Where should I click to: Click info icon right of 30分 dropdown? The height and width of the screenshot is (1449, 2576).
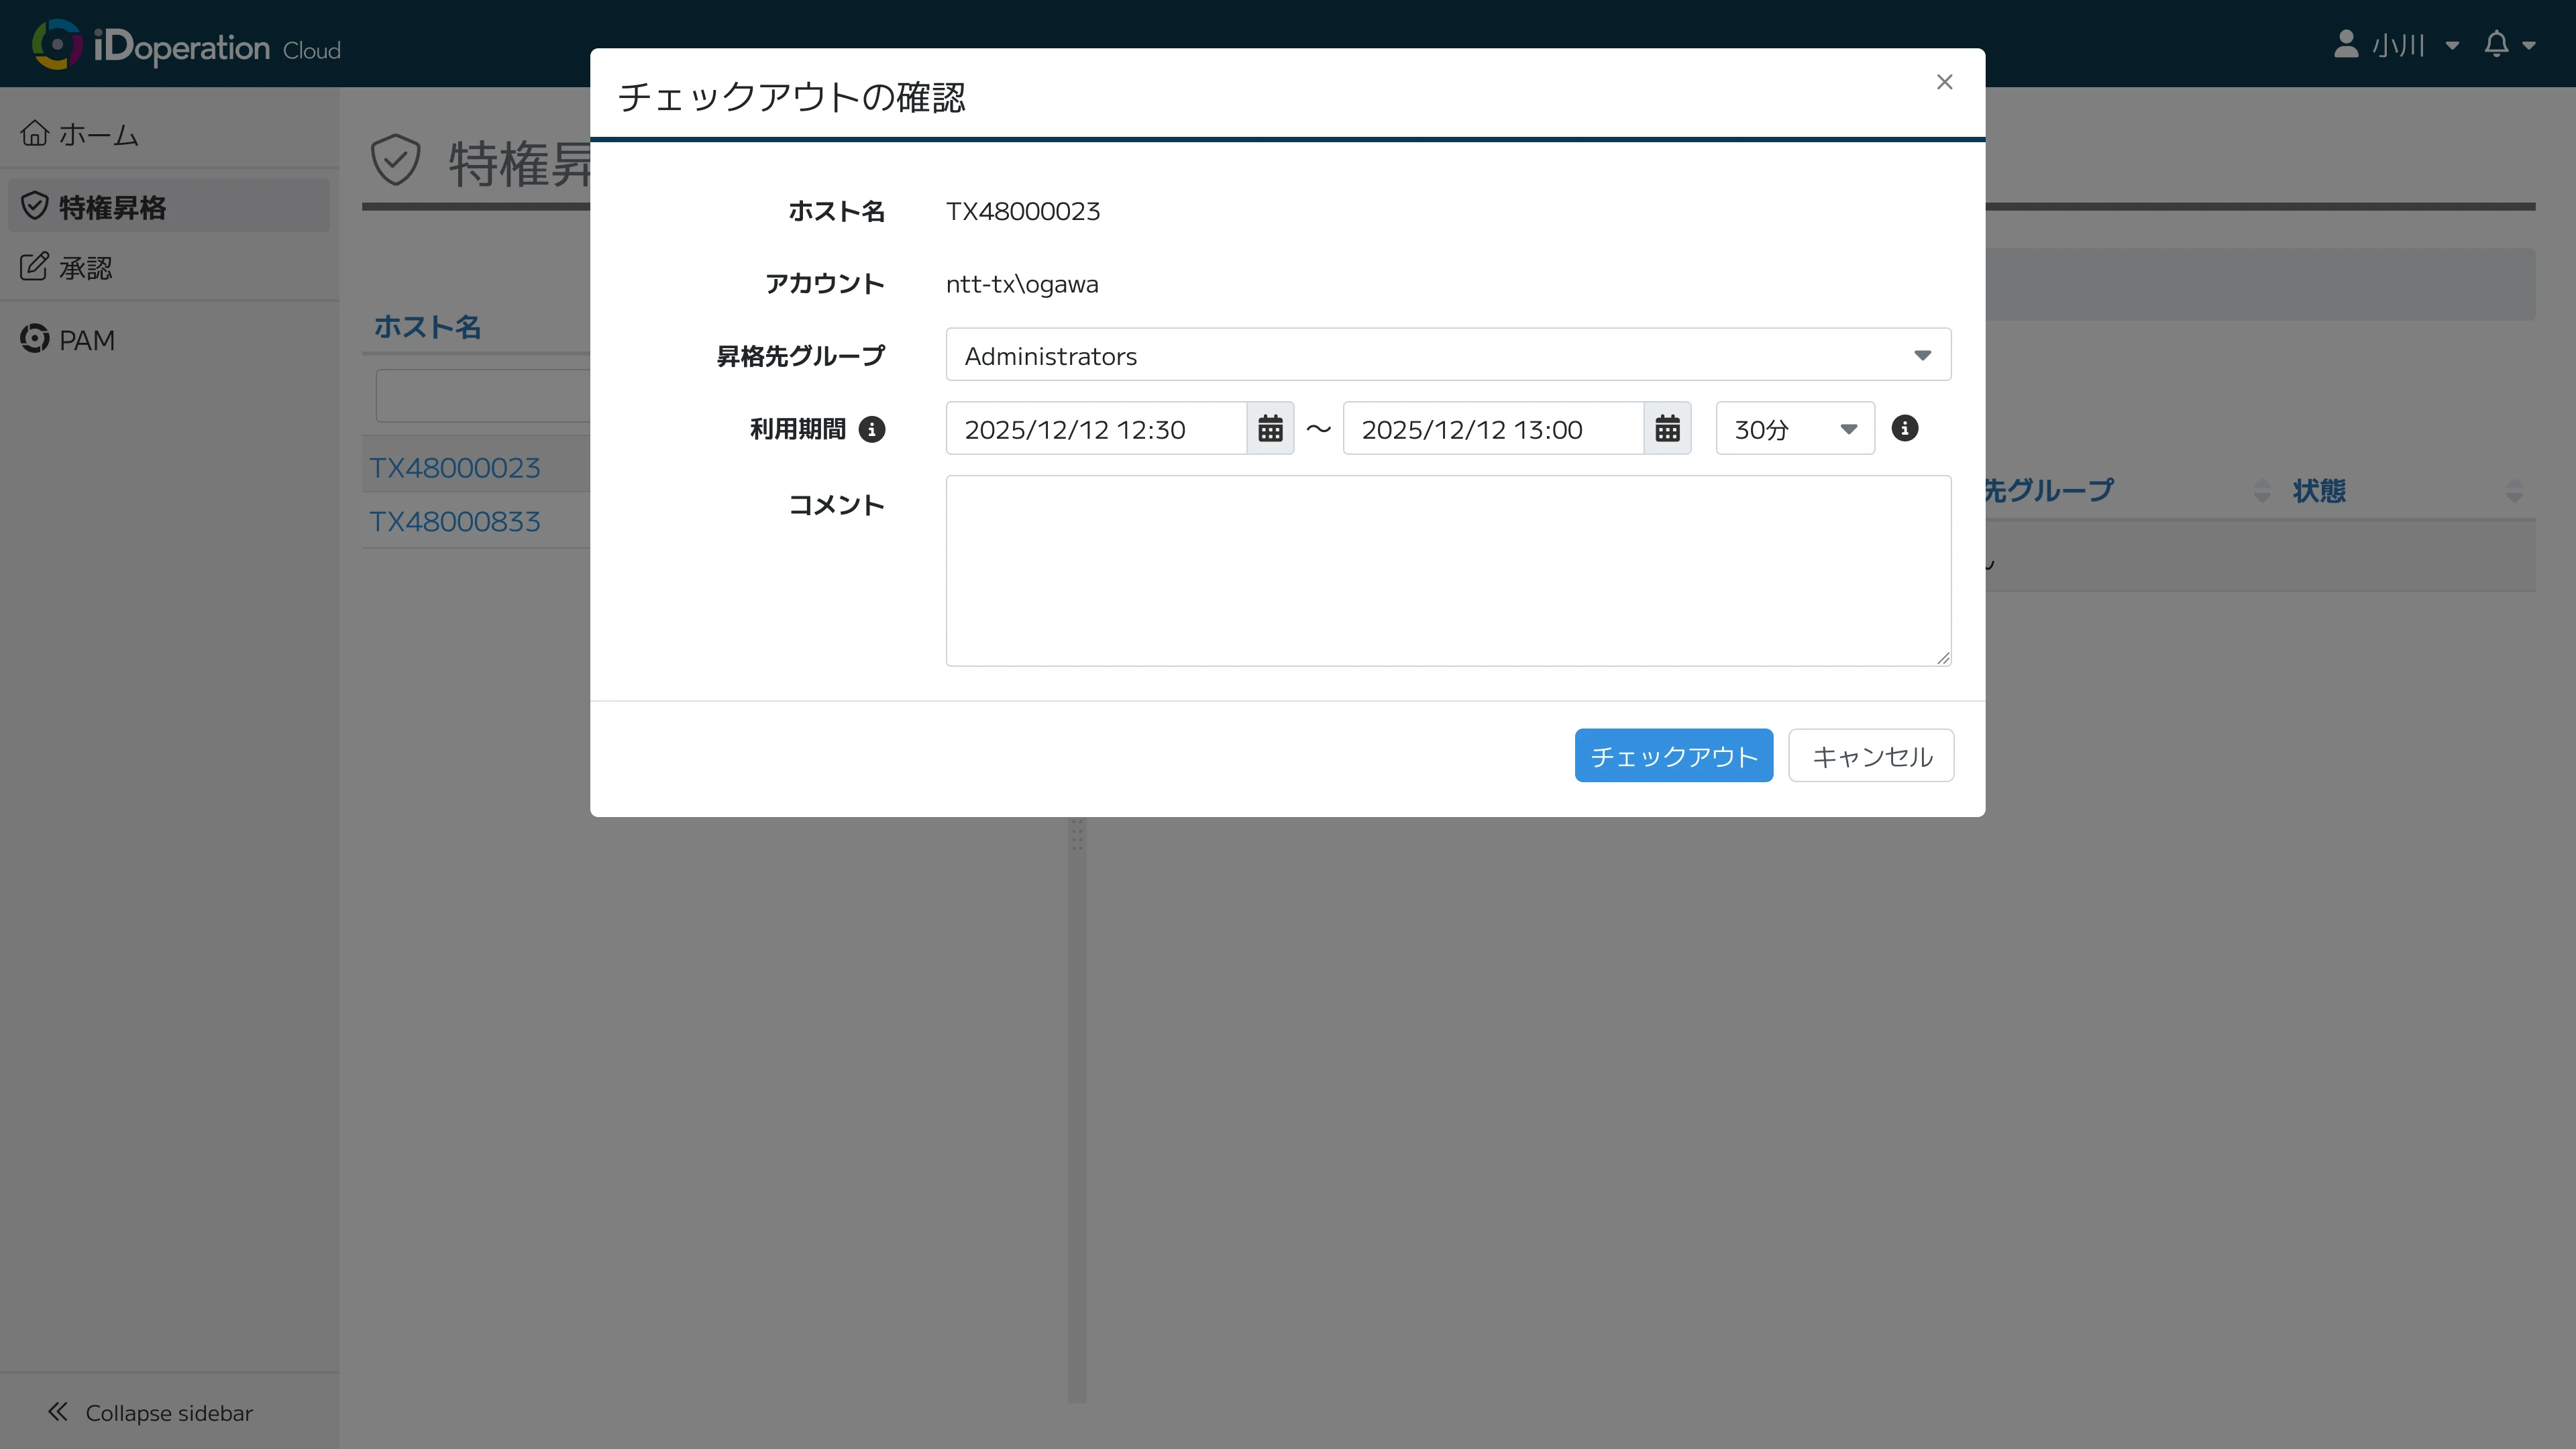(x=1904, y=428)
